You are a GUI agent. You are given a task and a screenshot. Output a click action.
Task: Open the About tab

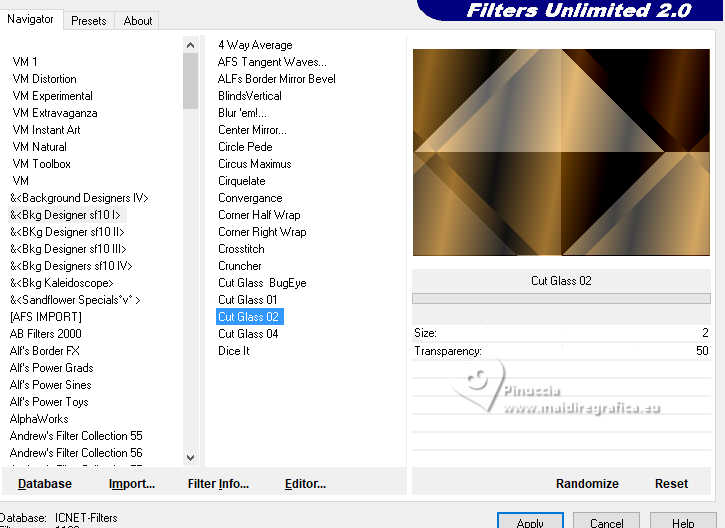click(137, 21)
